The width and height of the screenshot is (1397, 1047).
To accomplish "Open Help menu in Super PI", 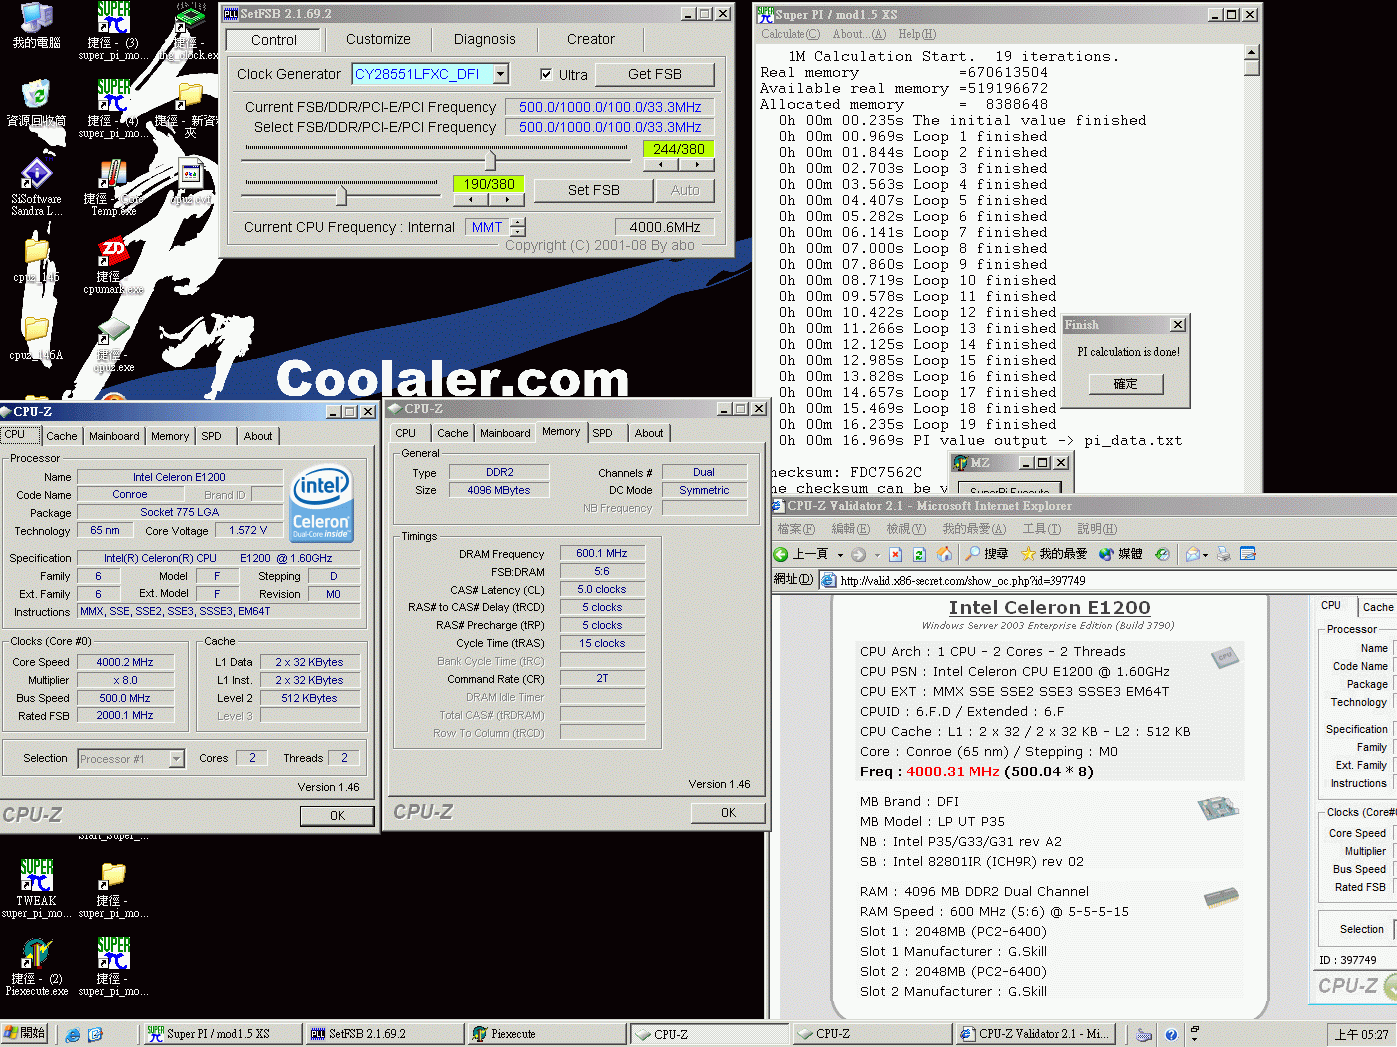I will (916, 34).
